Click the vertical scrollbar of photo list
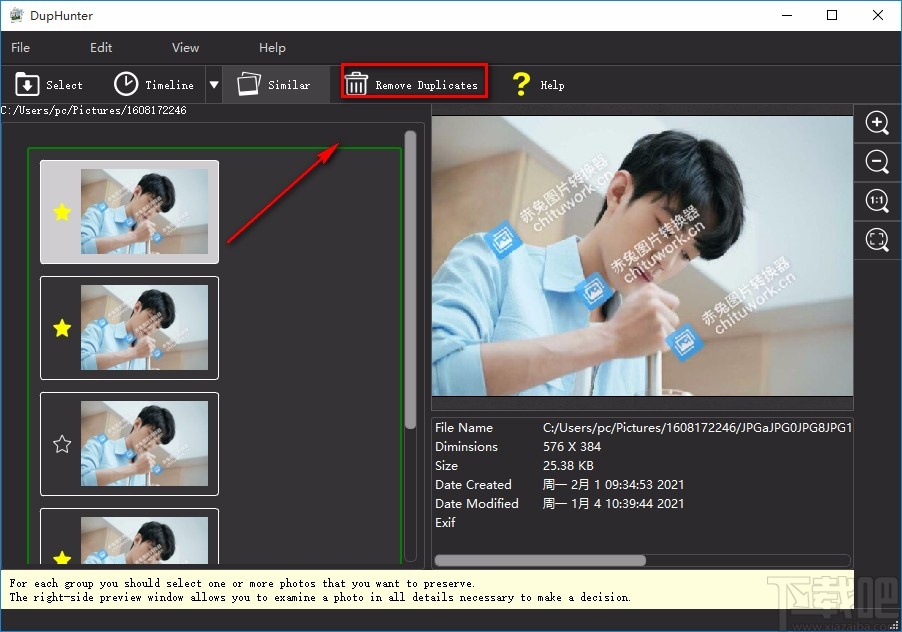902x632 pixels. click(x=410, y=280)
